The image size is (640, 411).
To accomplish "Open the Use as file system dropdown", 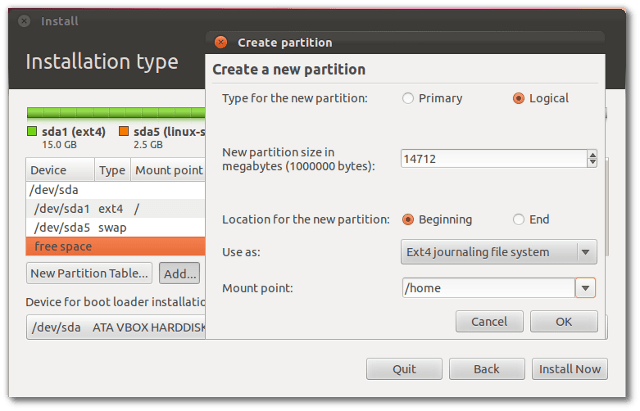I will tap(499, 252).
